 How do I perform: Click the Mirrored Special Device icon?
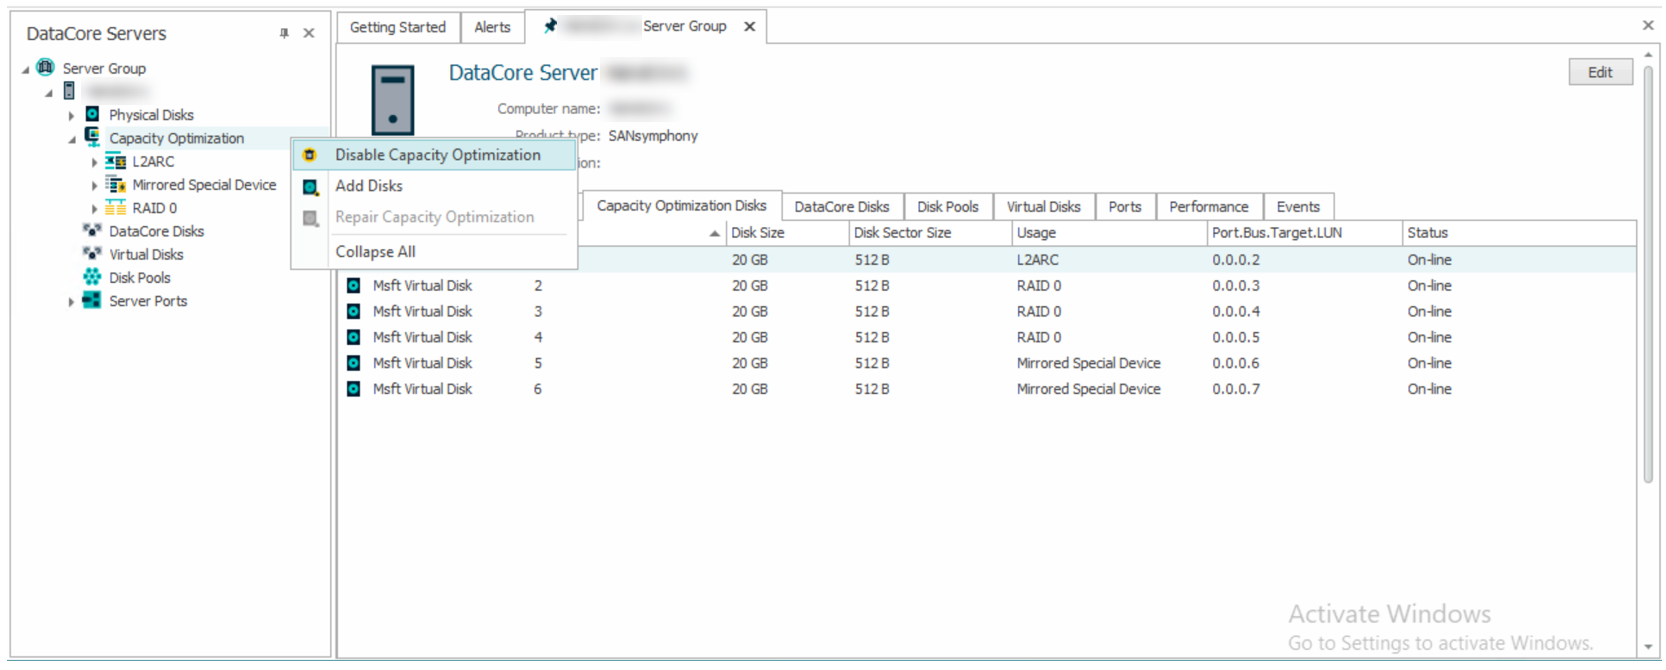click(x=116, y=184)
